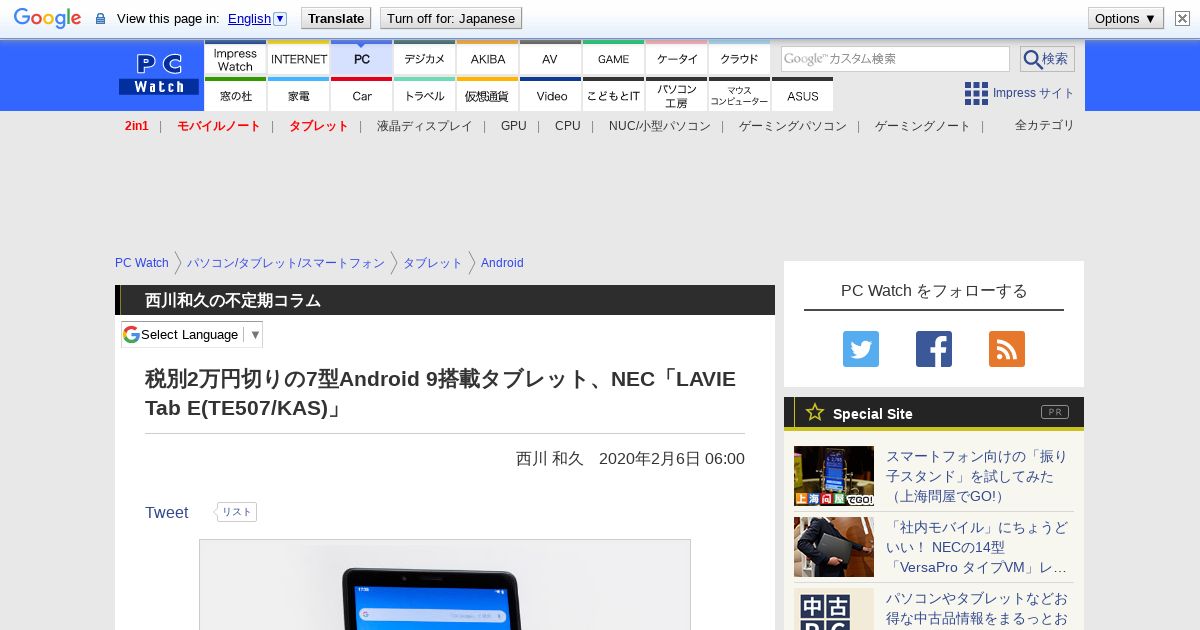The image size is (1200, 630).
Task: Open 社内モバイル VersaPro article link
Action: click(977, 547)
